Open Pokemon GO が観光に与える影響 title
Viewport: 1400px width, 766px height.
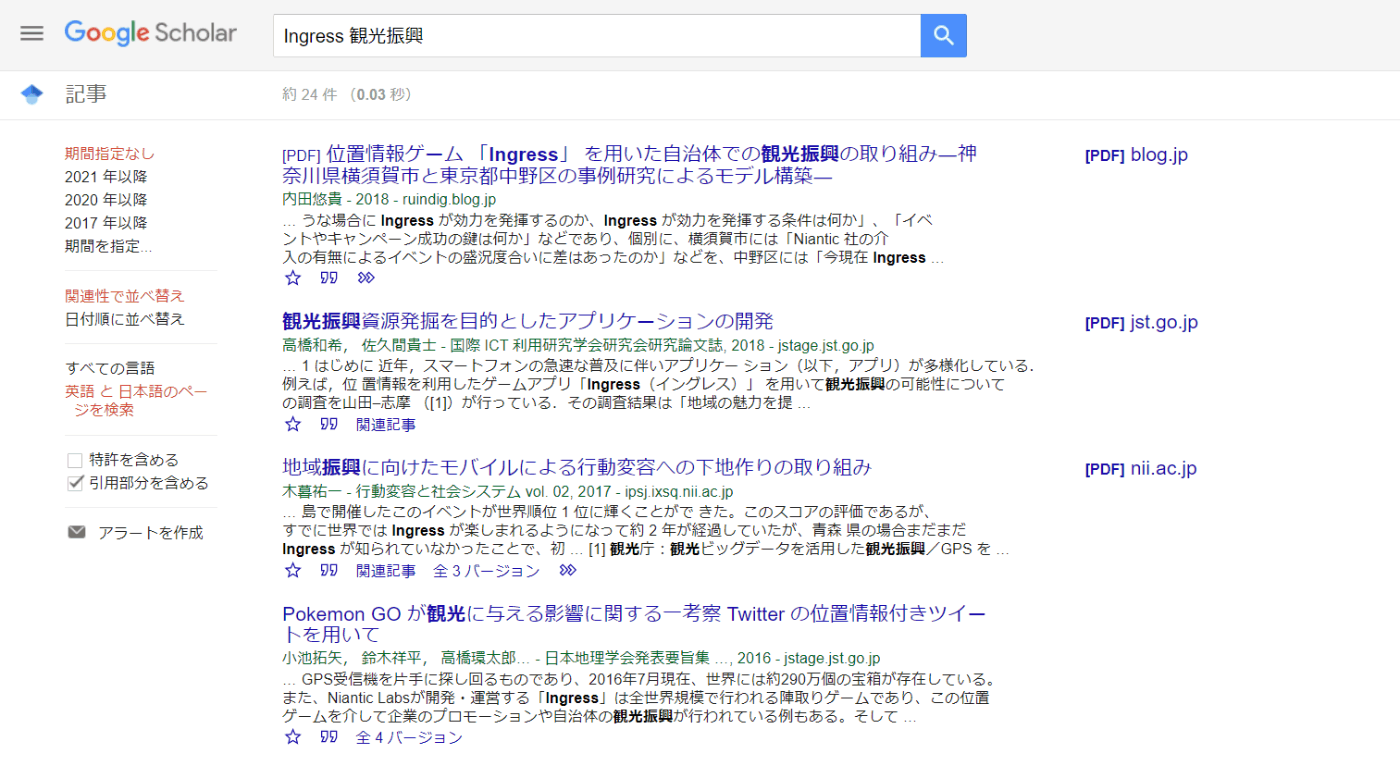click(x=634, y=624)
